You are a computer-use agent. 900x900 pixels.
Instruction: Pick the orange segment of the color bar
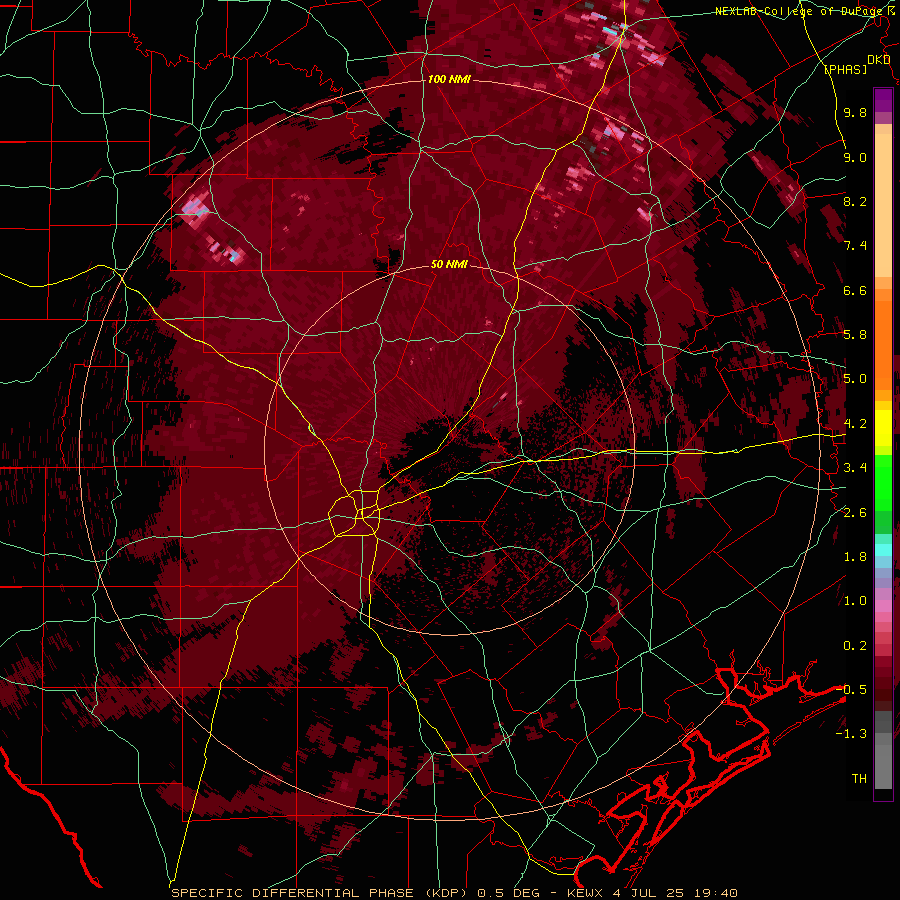(x=883, y=344)
